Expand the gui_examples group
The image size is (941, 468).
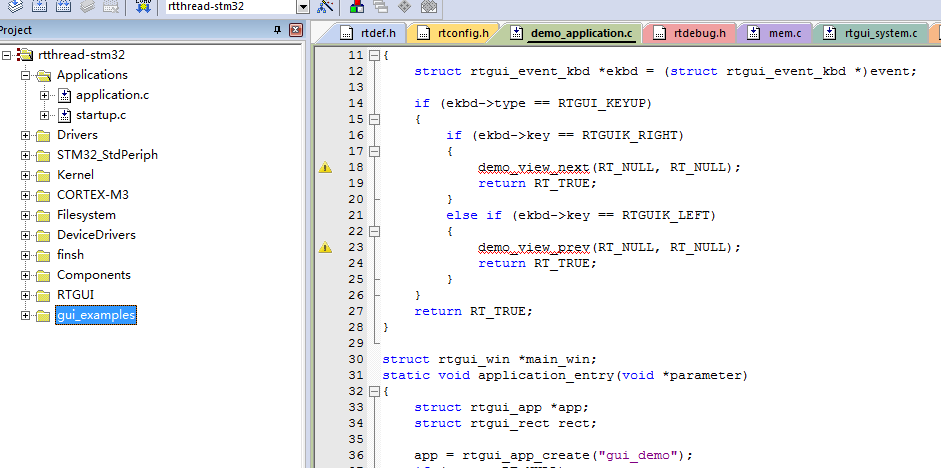tap(25, 315)
